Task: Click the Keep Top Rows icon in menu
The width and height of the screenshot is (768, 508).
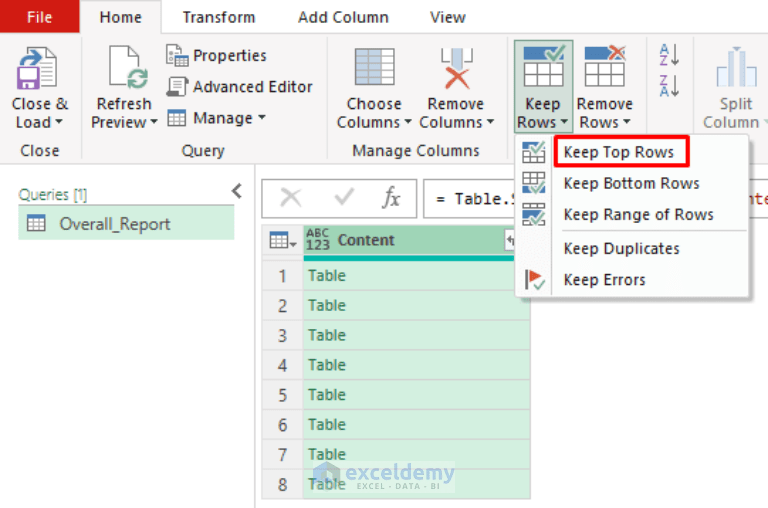Action: 533,152
